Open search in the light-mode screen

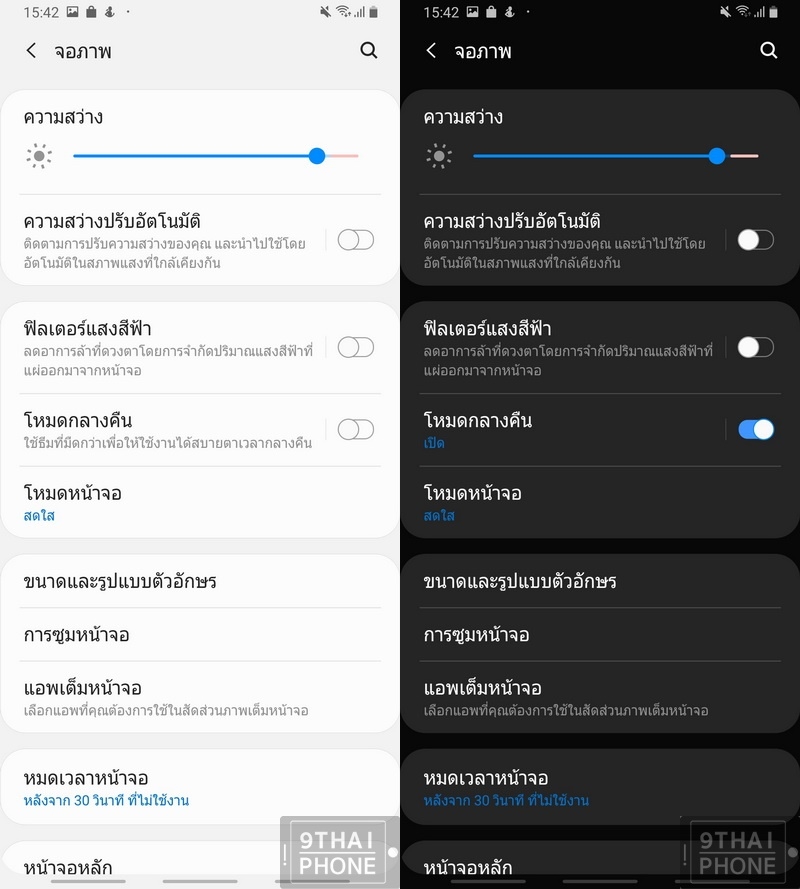(x=369, y=50)
